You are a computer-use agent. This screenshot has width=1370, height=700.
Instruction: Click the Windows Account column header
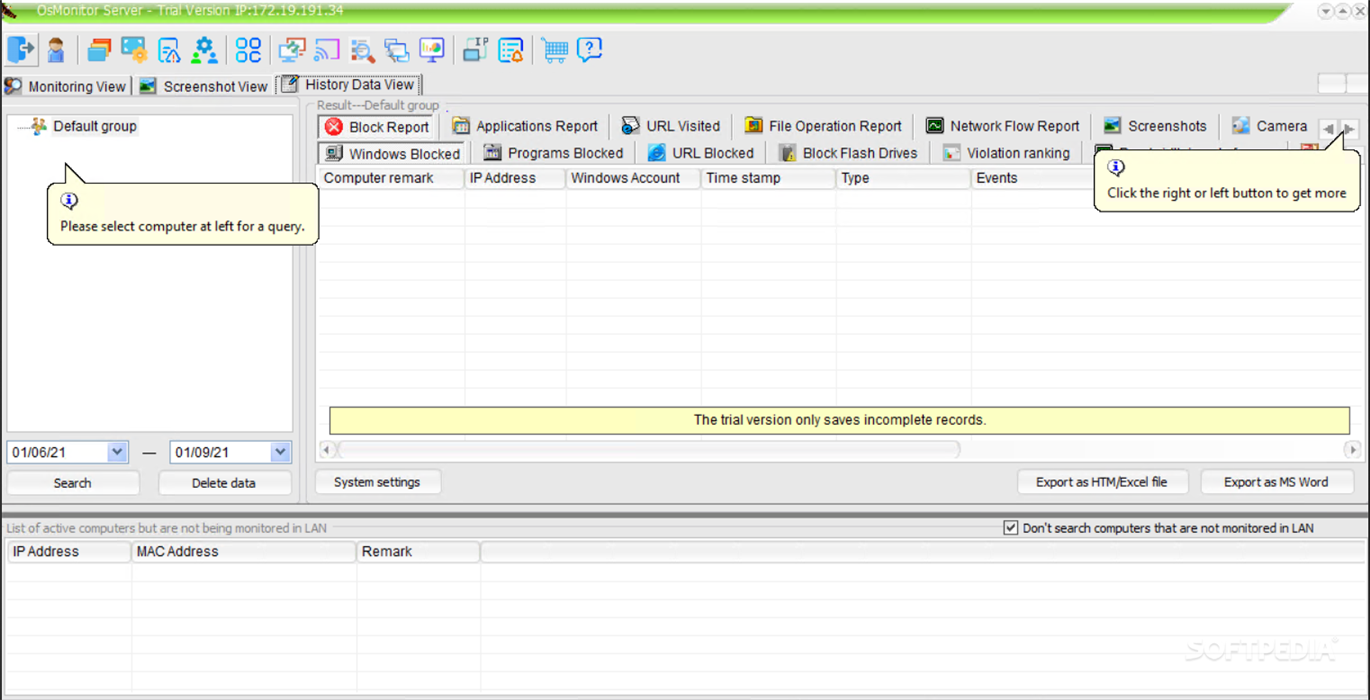pyautogui.click(x=634, y=178)
